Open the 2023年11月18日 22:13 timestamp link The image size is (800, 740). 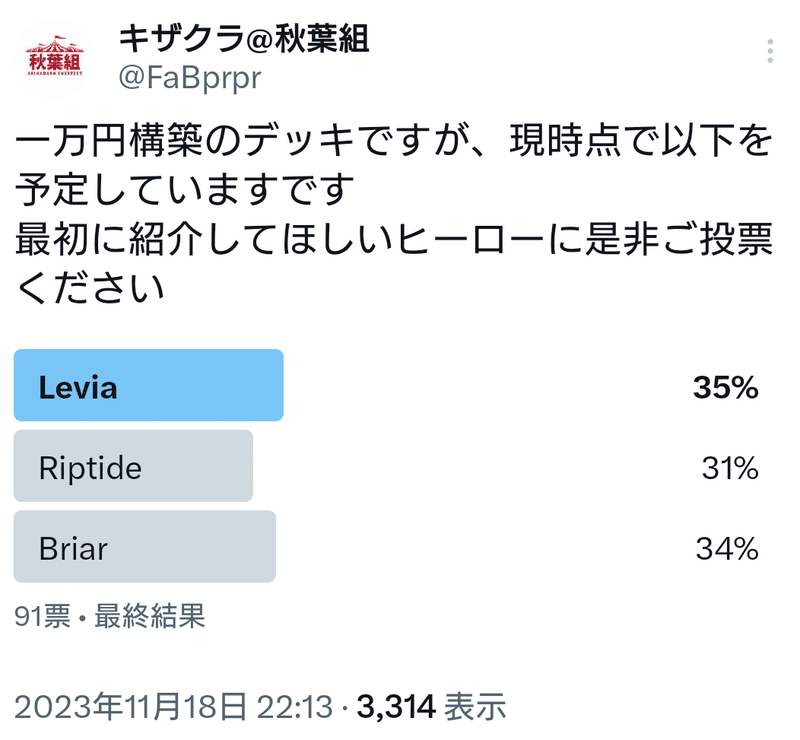tap(173, 707)
